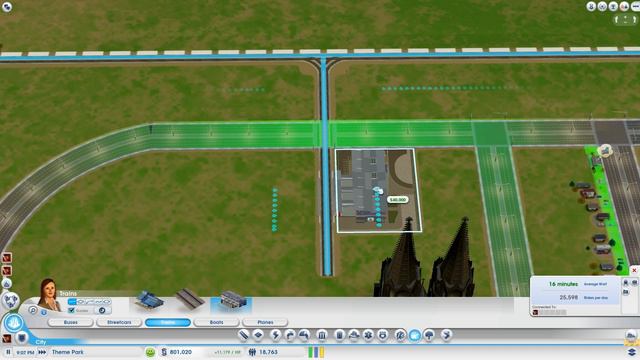The image size is (640, 360).
Task: Click the RCI demand color bars
Action: [316, 352]
